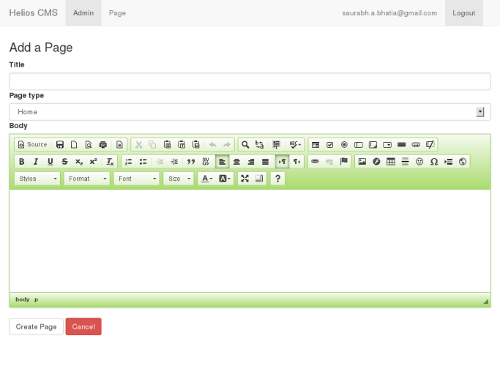
Task: Insert a Radio Button form field
Action: tap(344, 145)
